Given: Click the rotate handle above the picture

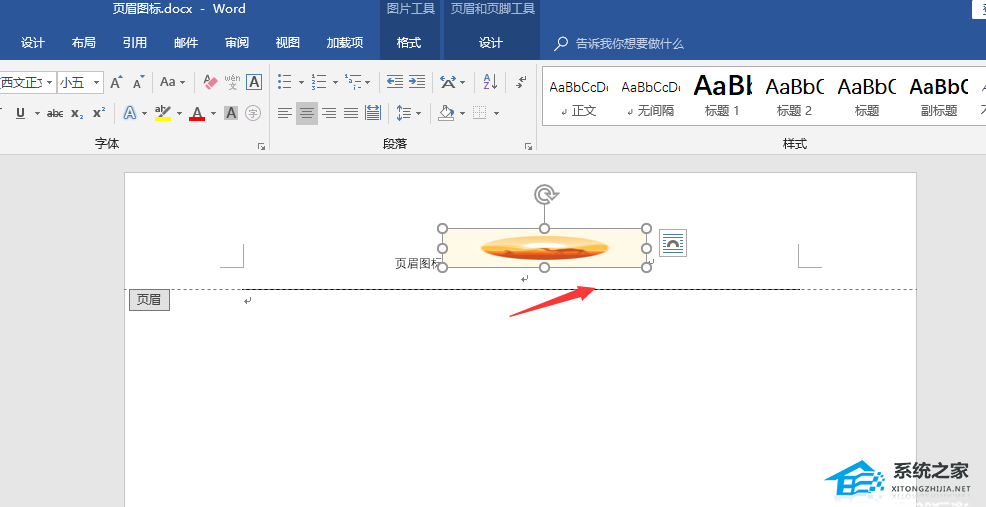Looking at the screenshot, I should coord(545,195).
